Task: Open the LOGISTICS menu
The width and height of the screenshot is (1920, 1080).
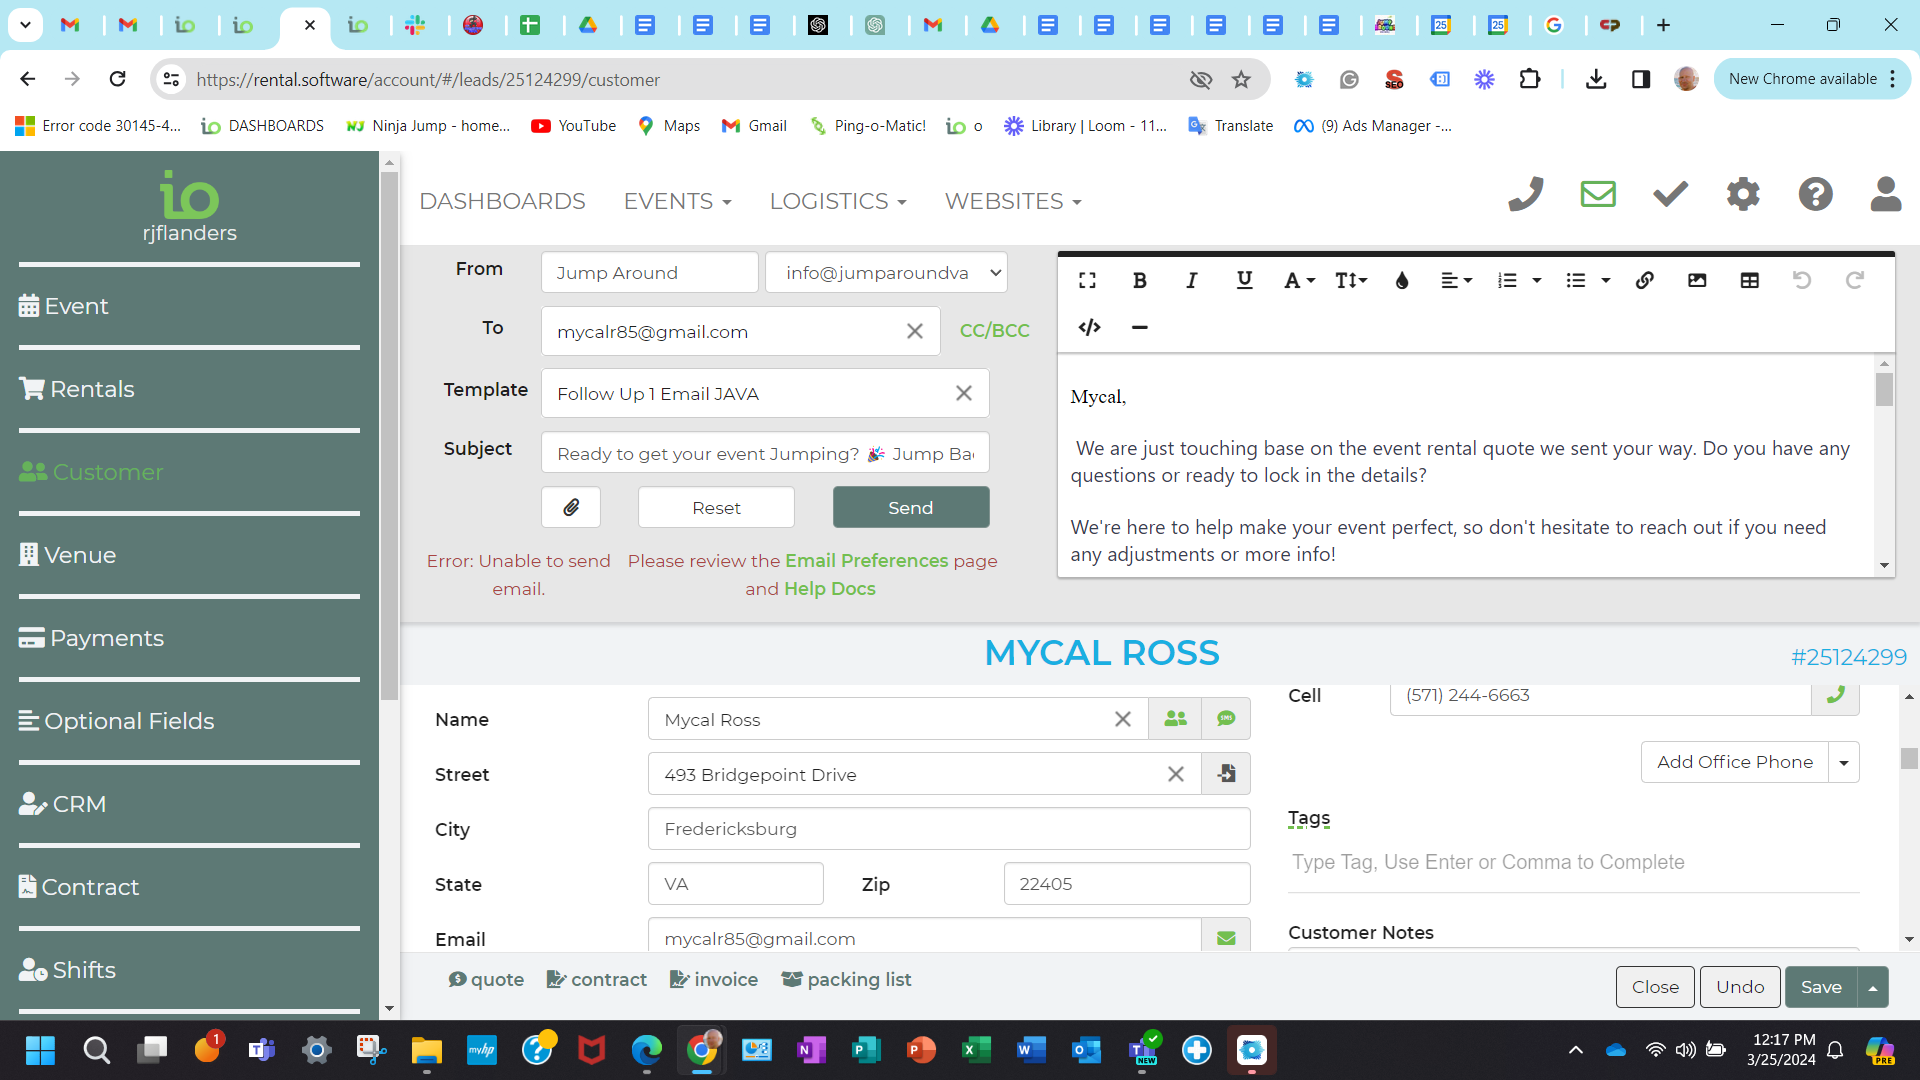Action: (837, 201)
